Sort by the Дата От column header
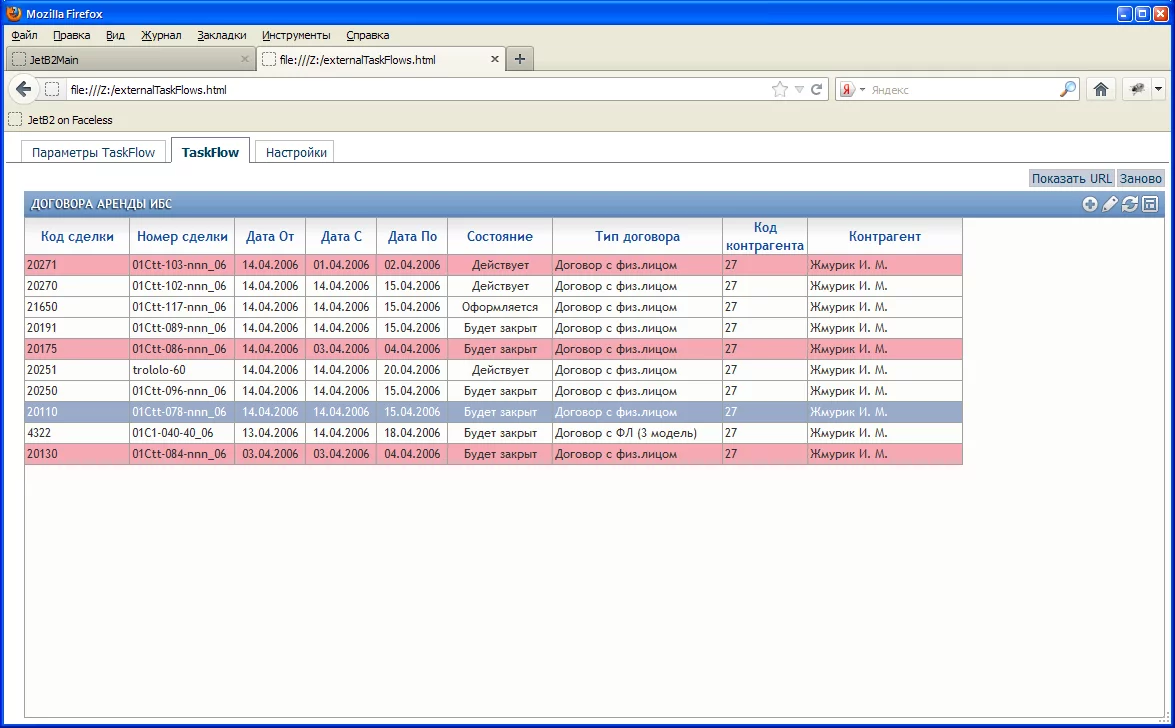Screen dimensions: 1175x728 [270, 237]
